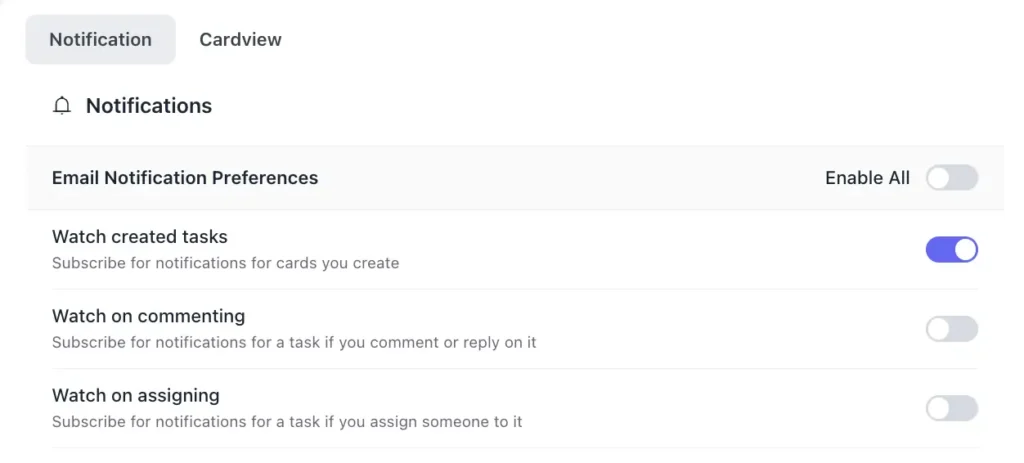The image size is (1024, 463).
Task: Click the Email Notification Preferences label
Action: [x=185, y=178]
